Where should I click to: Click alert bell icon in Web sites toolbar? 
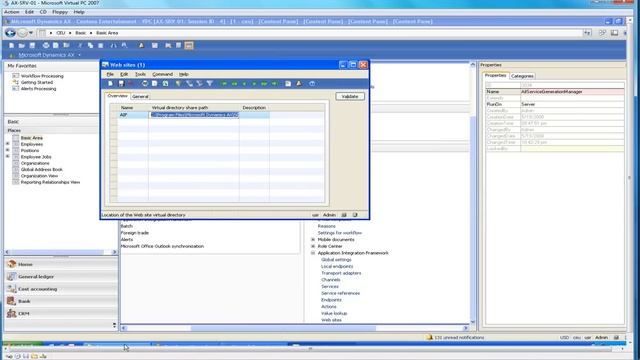click(299, 84)
